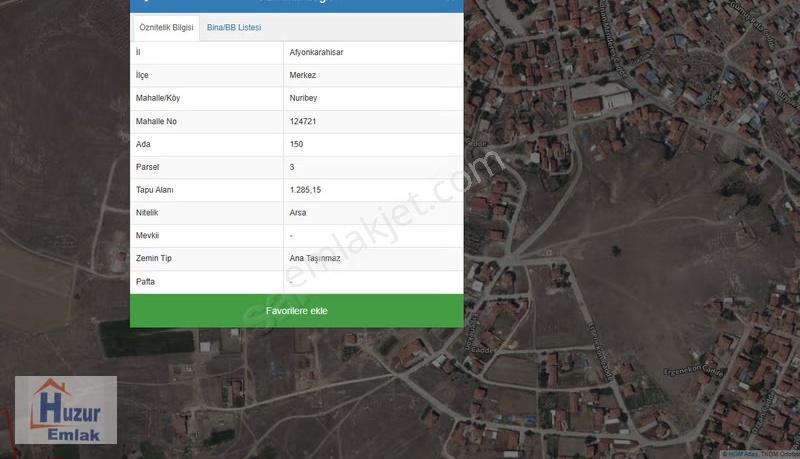
Task: Select the Merkez district value
Action: [303, 75]
